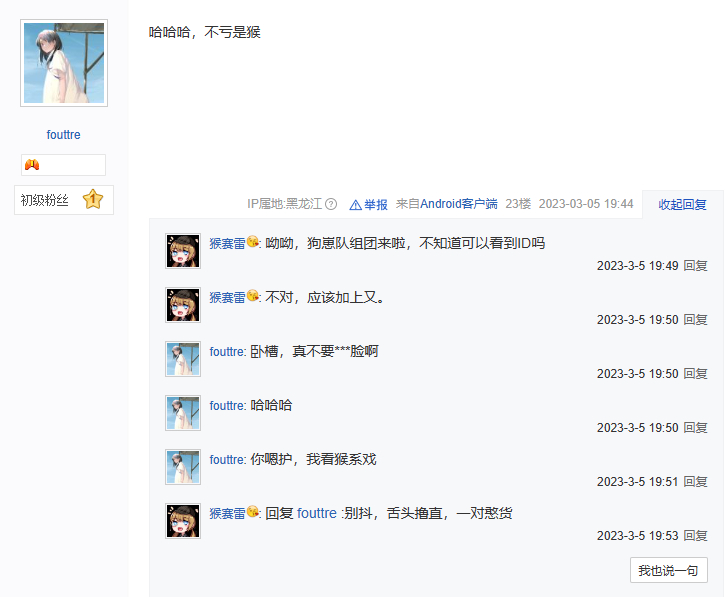The width and height of the screenshot is (728, 597).
Task: Reply to the 19:51 comment
Action: click(x=696, y=482)
